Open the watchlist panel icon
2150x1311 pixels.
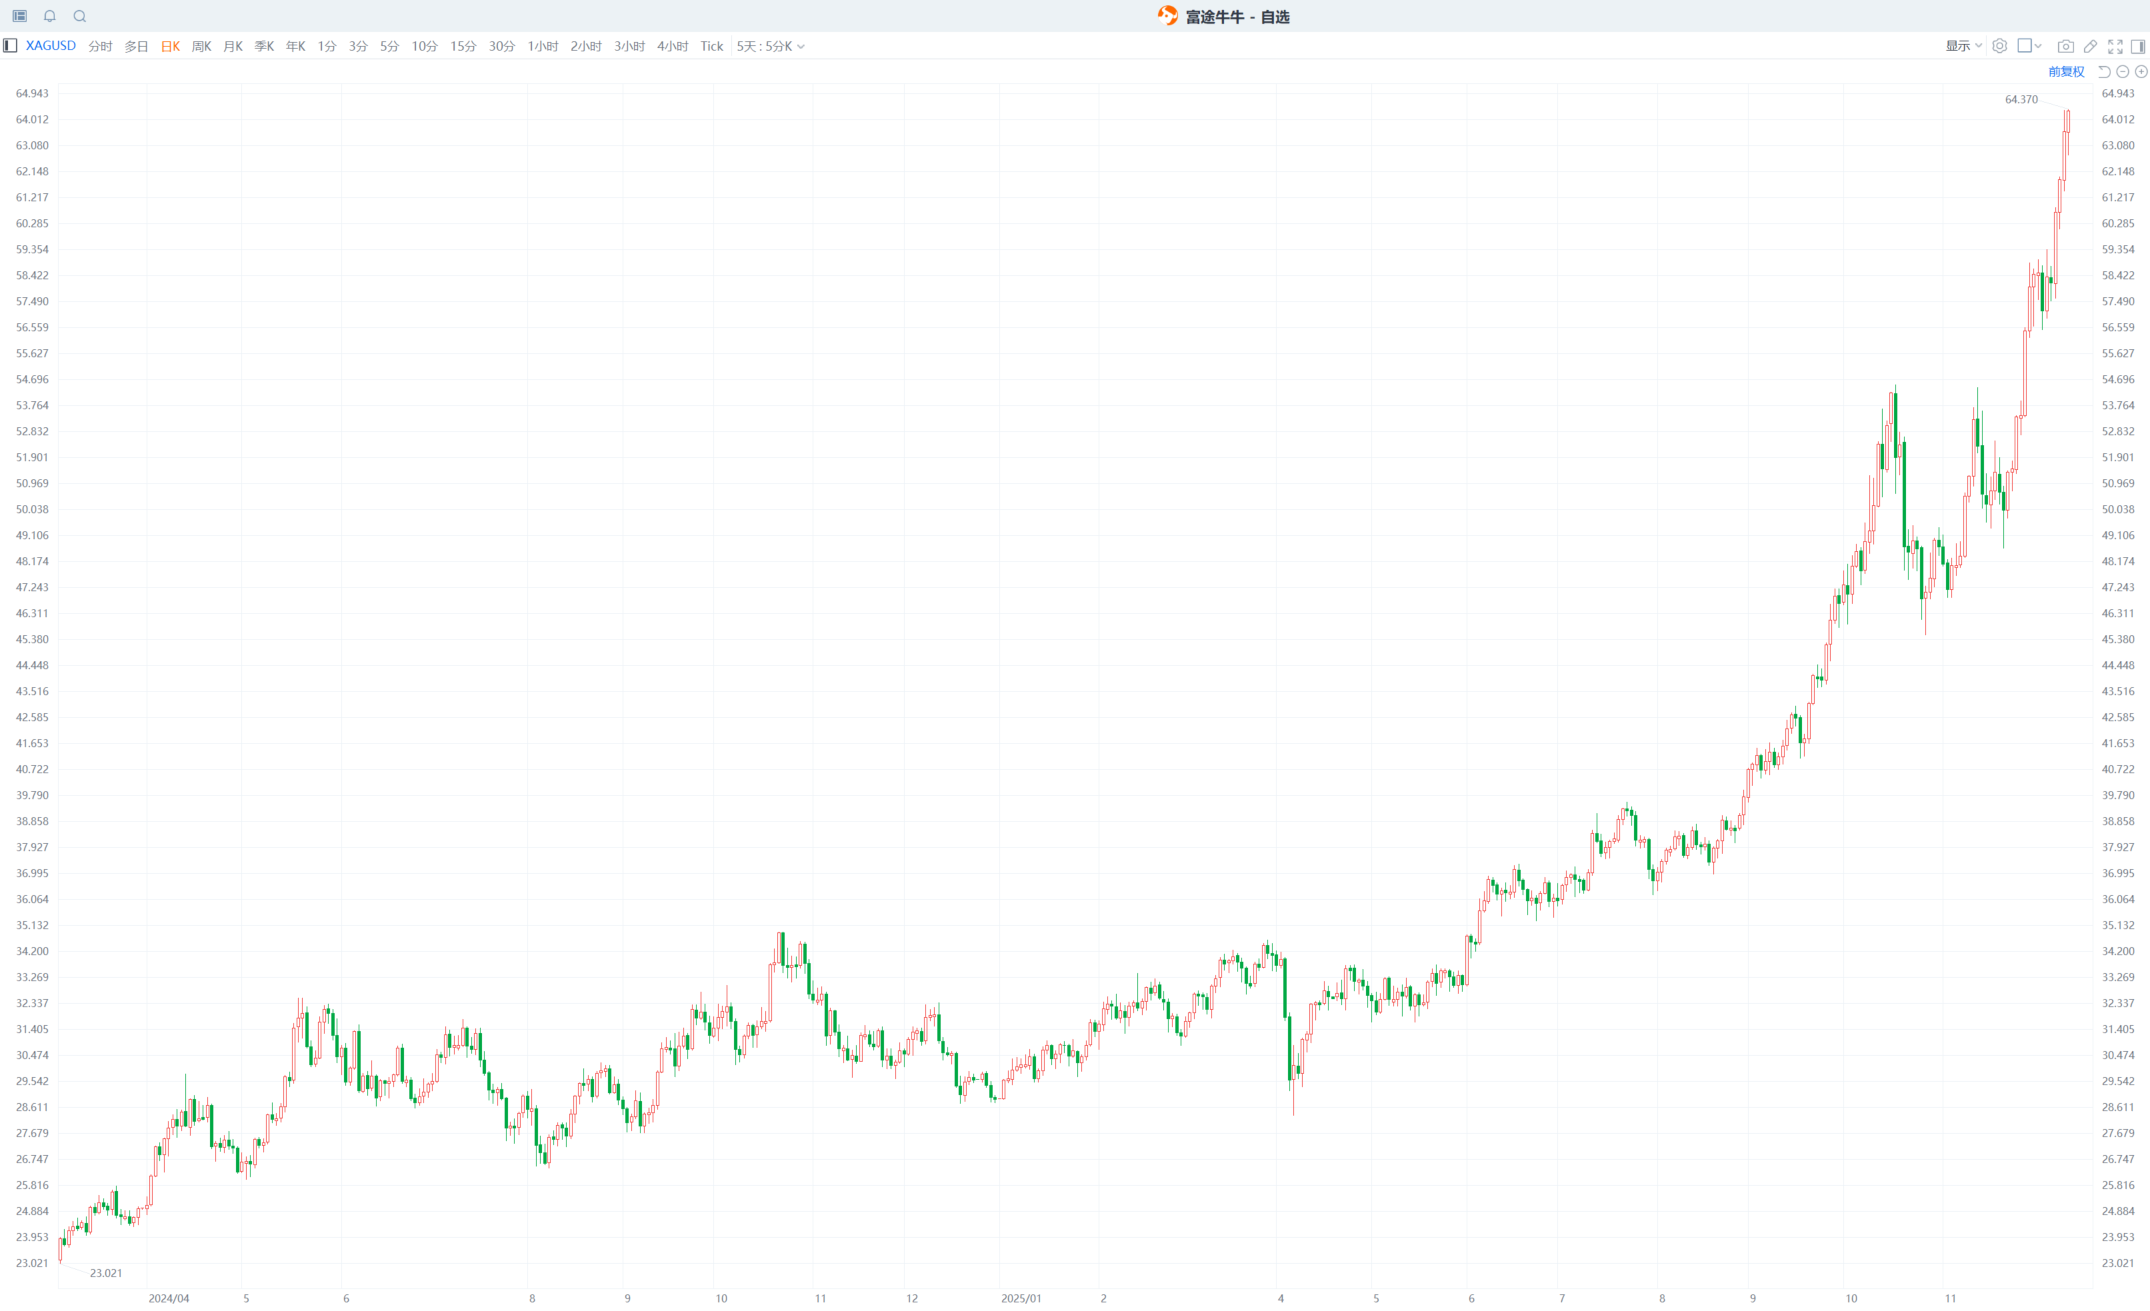tap(19, 16)
